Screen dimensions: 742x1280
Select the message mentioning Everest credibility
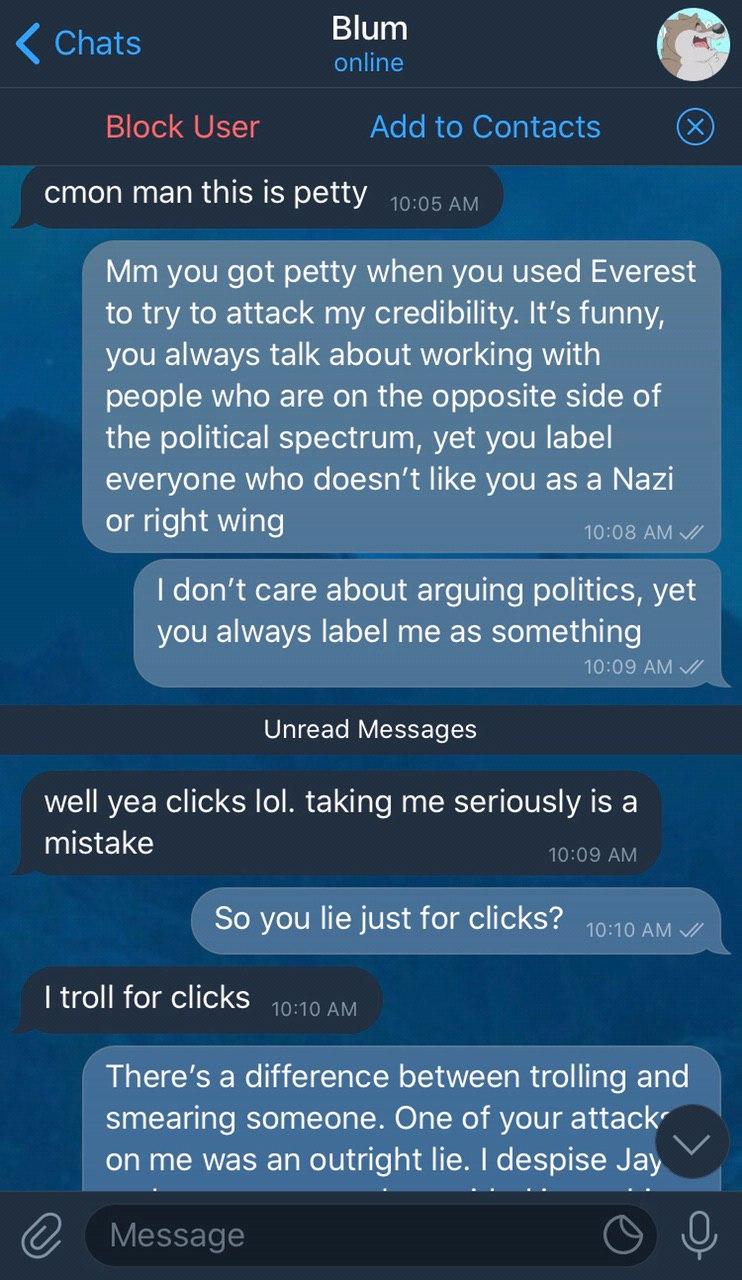[x=401, y=396]
